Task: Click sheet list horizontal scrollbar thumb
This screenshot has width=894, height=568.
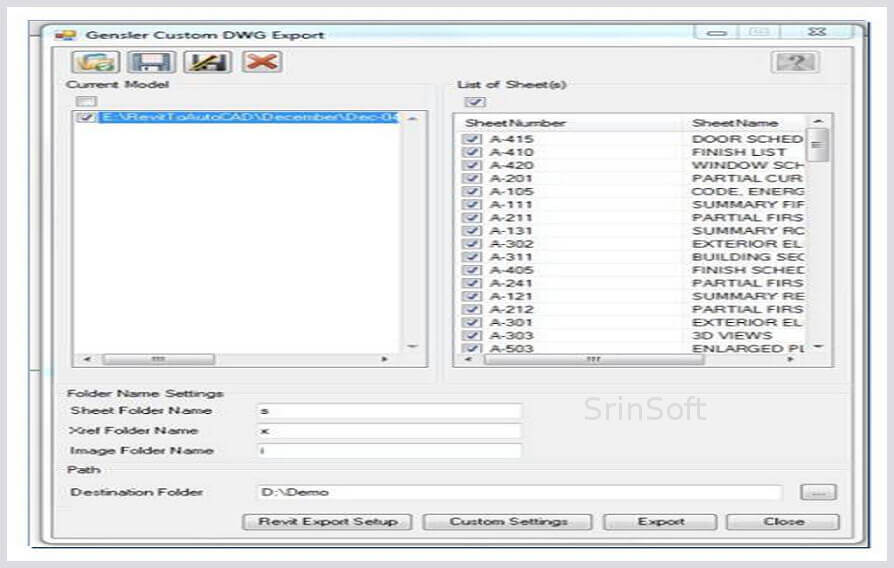Action: click(x=594, y=359)
